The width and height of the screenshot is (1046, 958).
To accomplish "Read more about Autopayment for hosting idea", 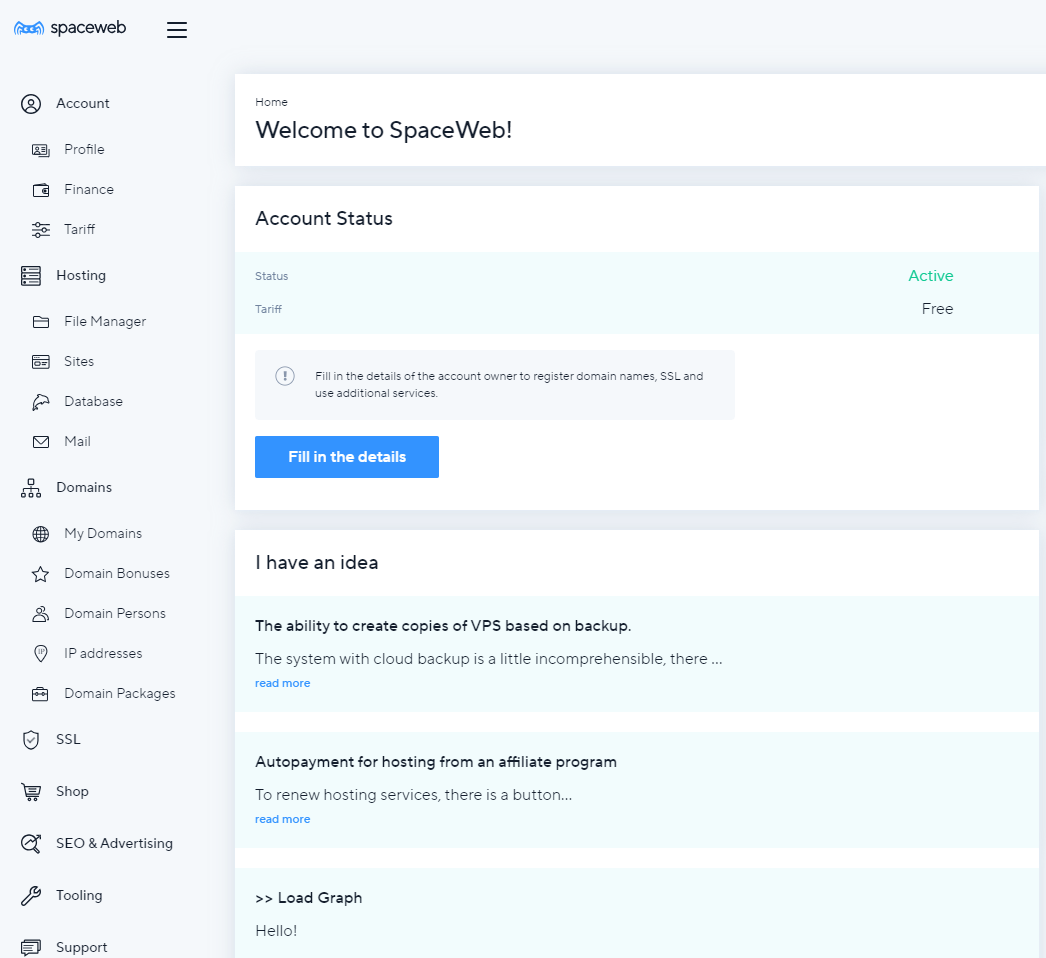I will (282, 820).
